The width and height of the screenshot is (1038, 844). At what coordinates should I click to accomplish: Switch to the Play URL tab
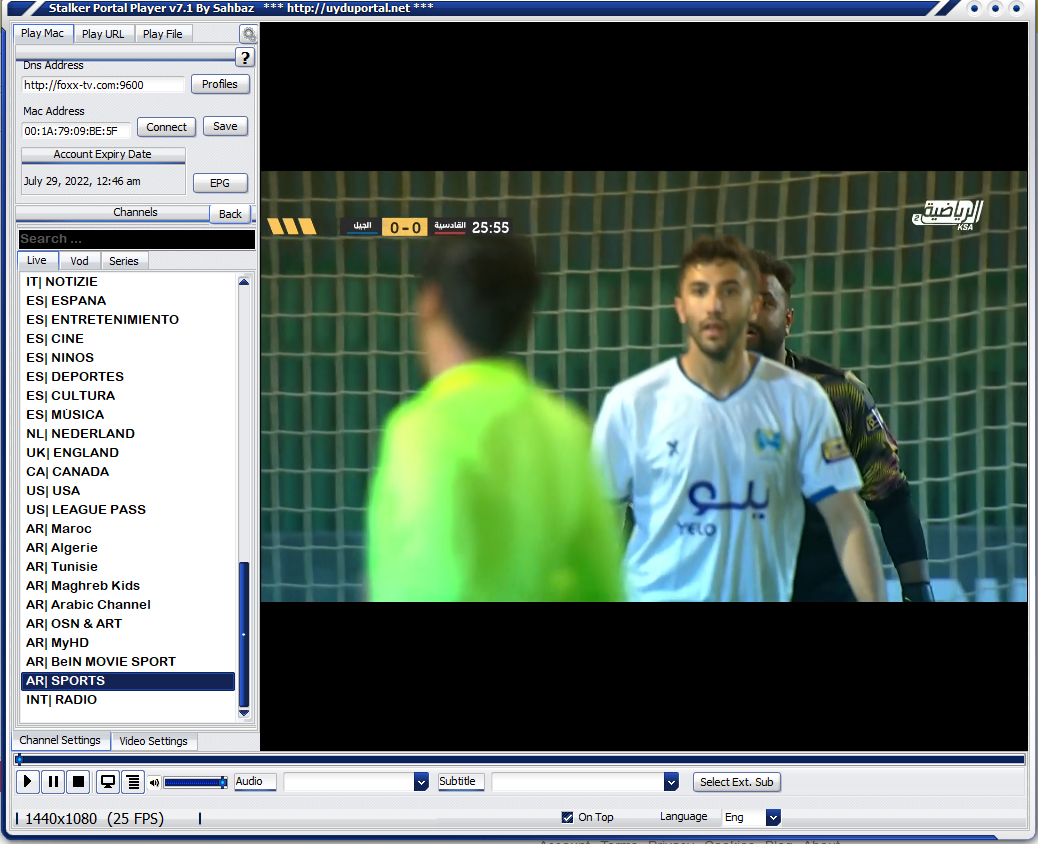click(x=104, y=33)
